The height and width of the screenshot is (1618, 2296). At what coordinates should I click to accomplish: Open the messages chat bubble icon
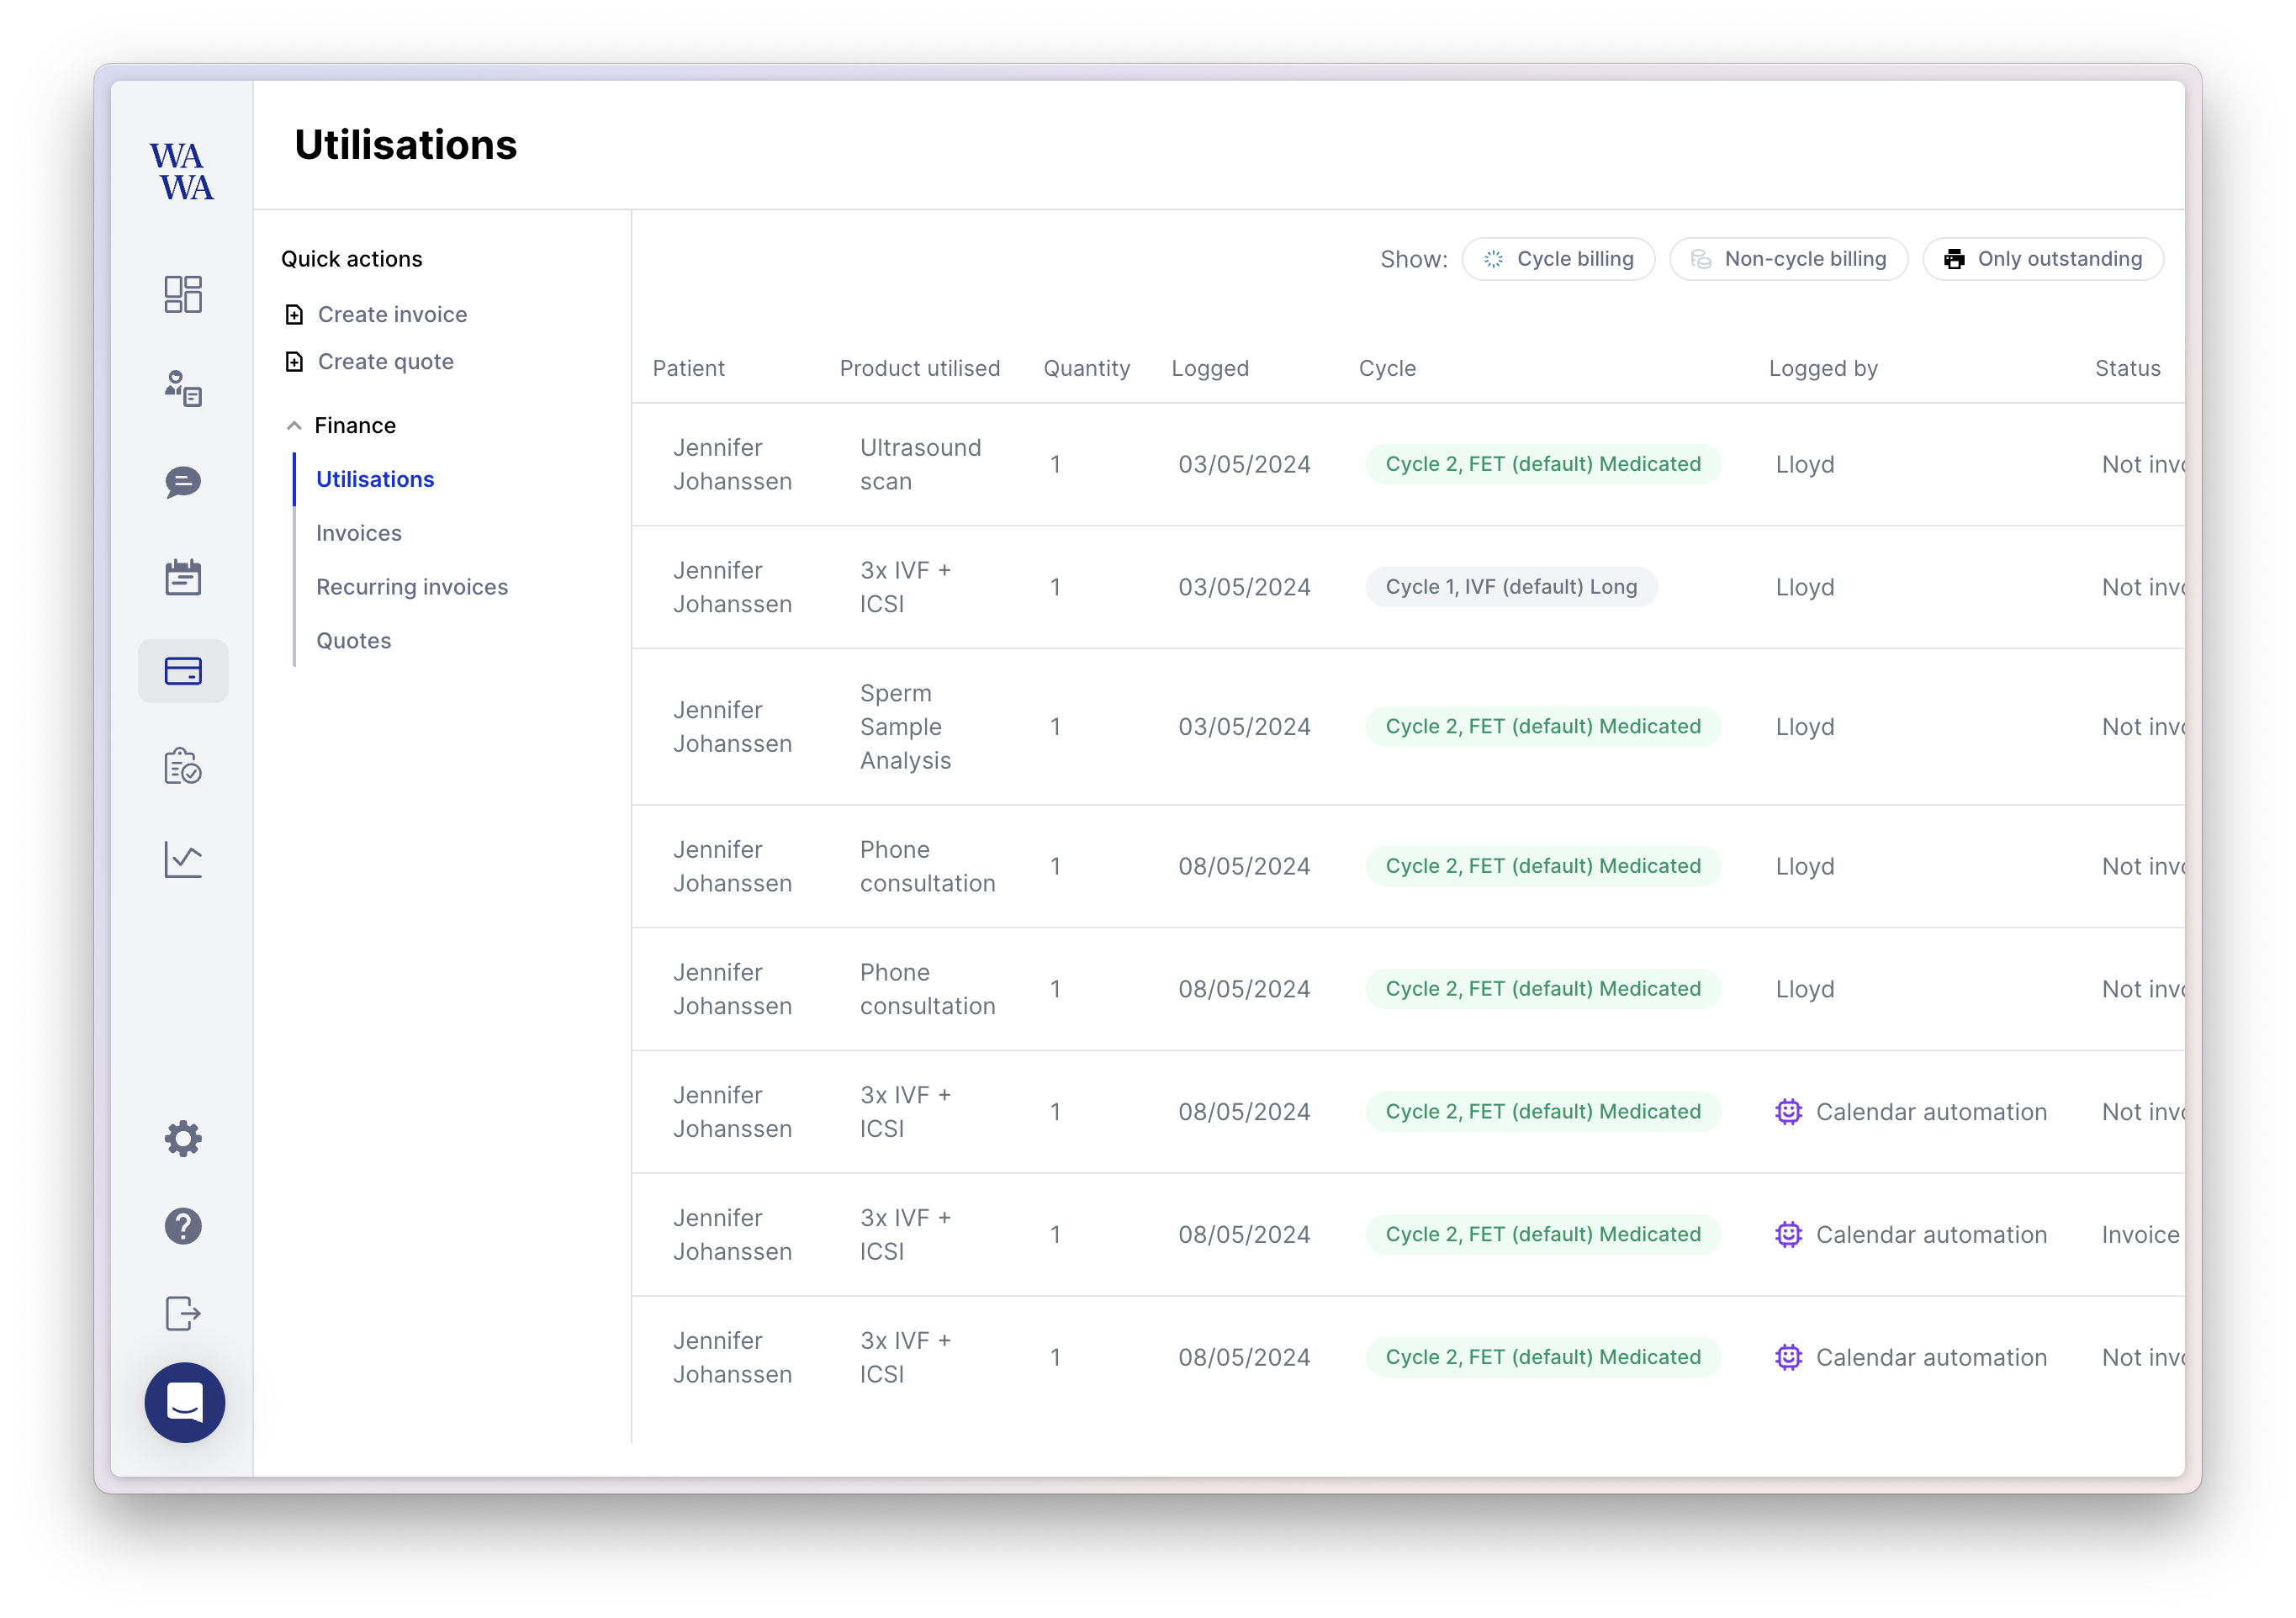(x=183, y=482)
